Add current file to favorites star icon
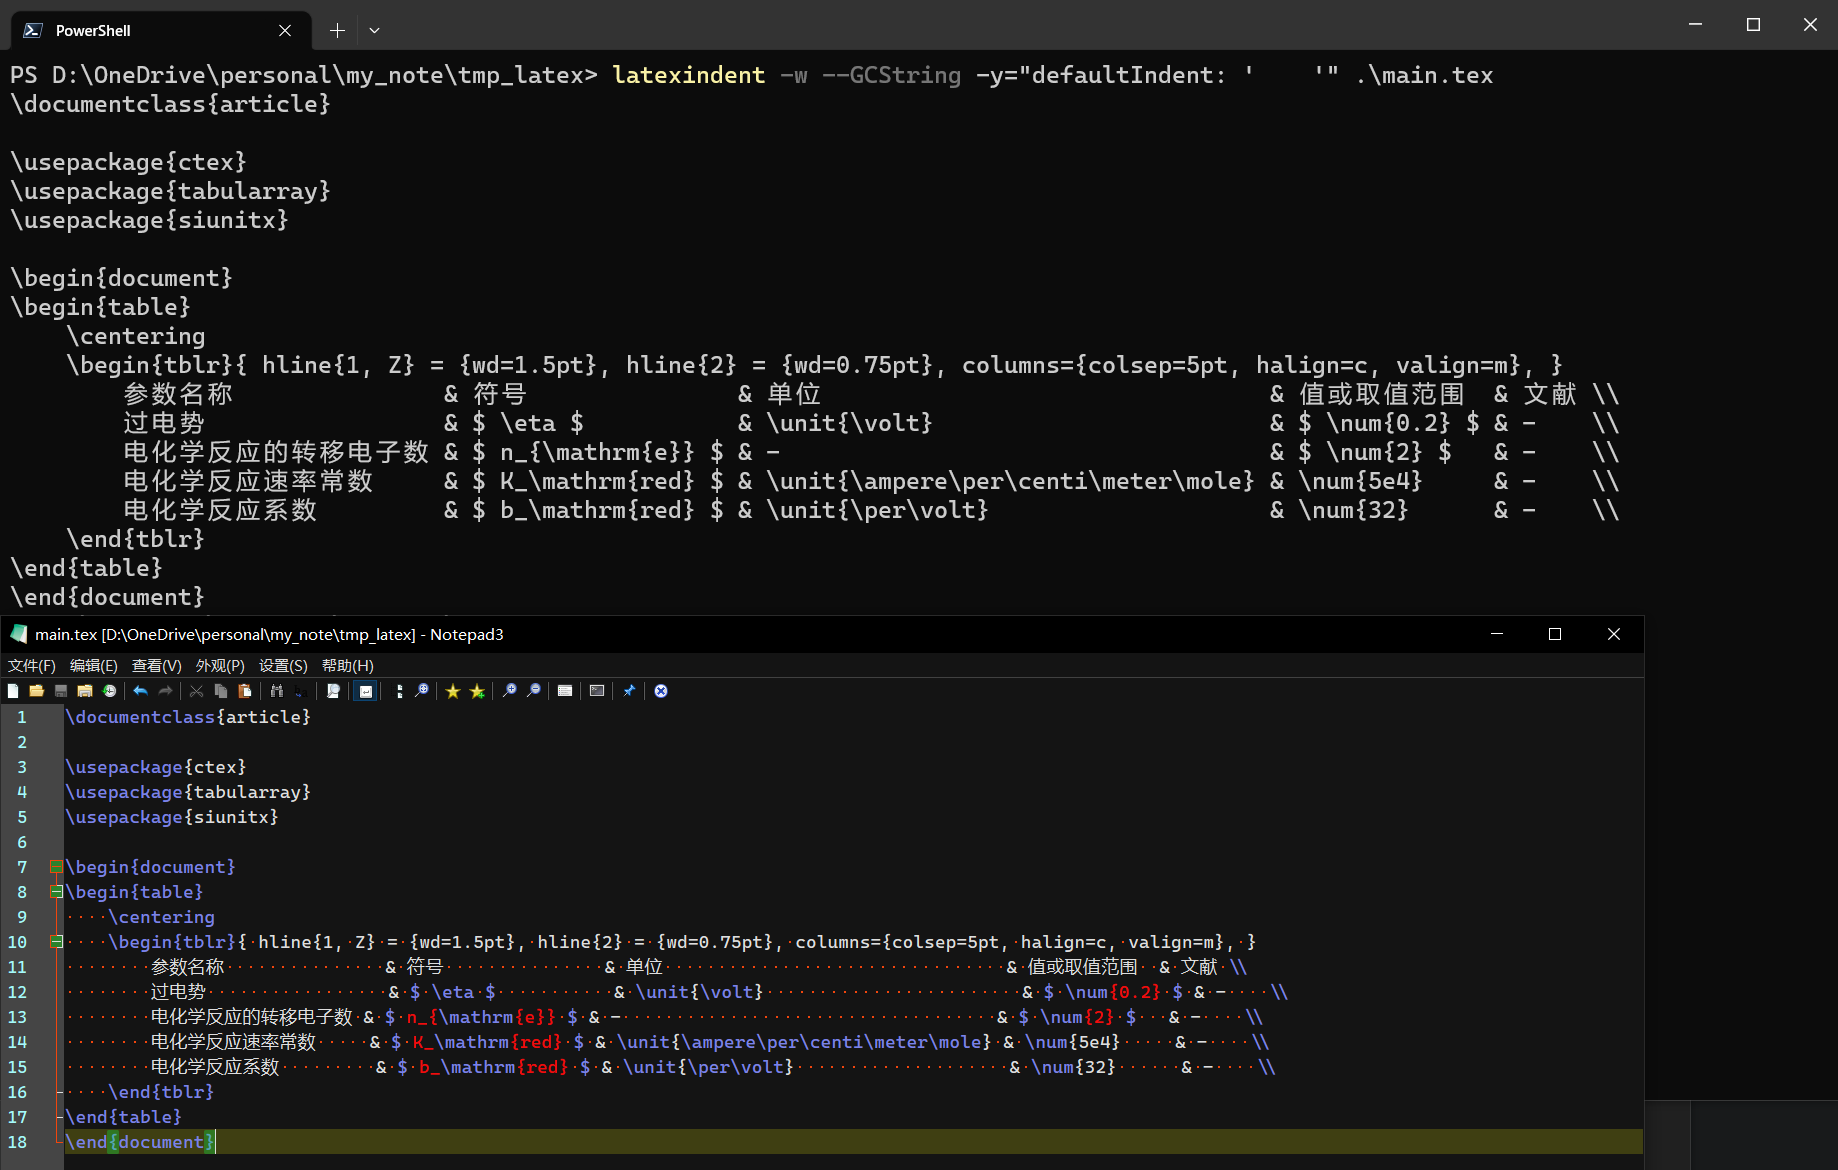This screenshot has height=1170, width=1838. [x=477, y=691]
